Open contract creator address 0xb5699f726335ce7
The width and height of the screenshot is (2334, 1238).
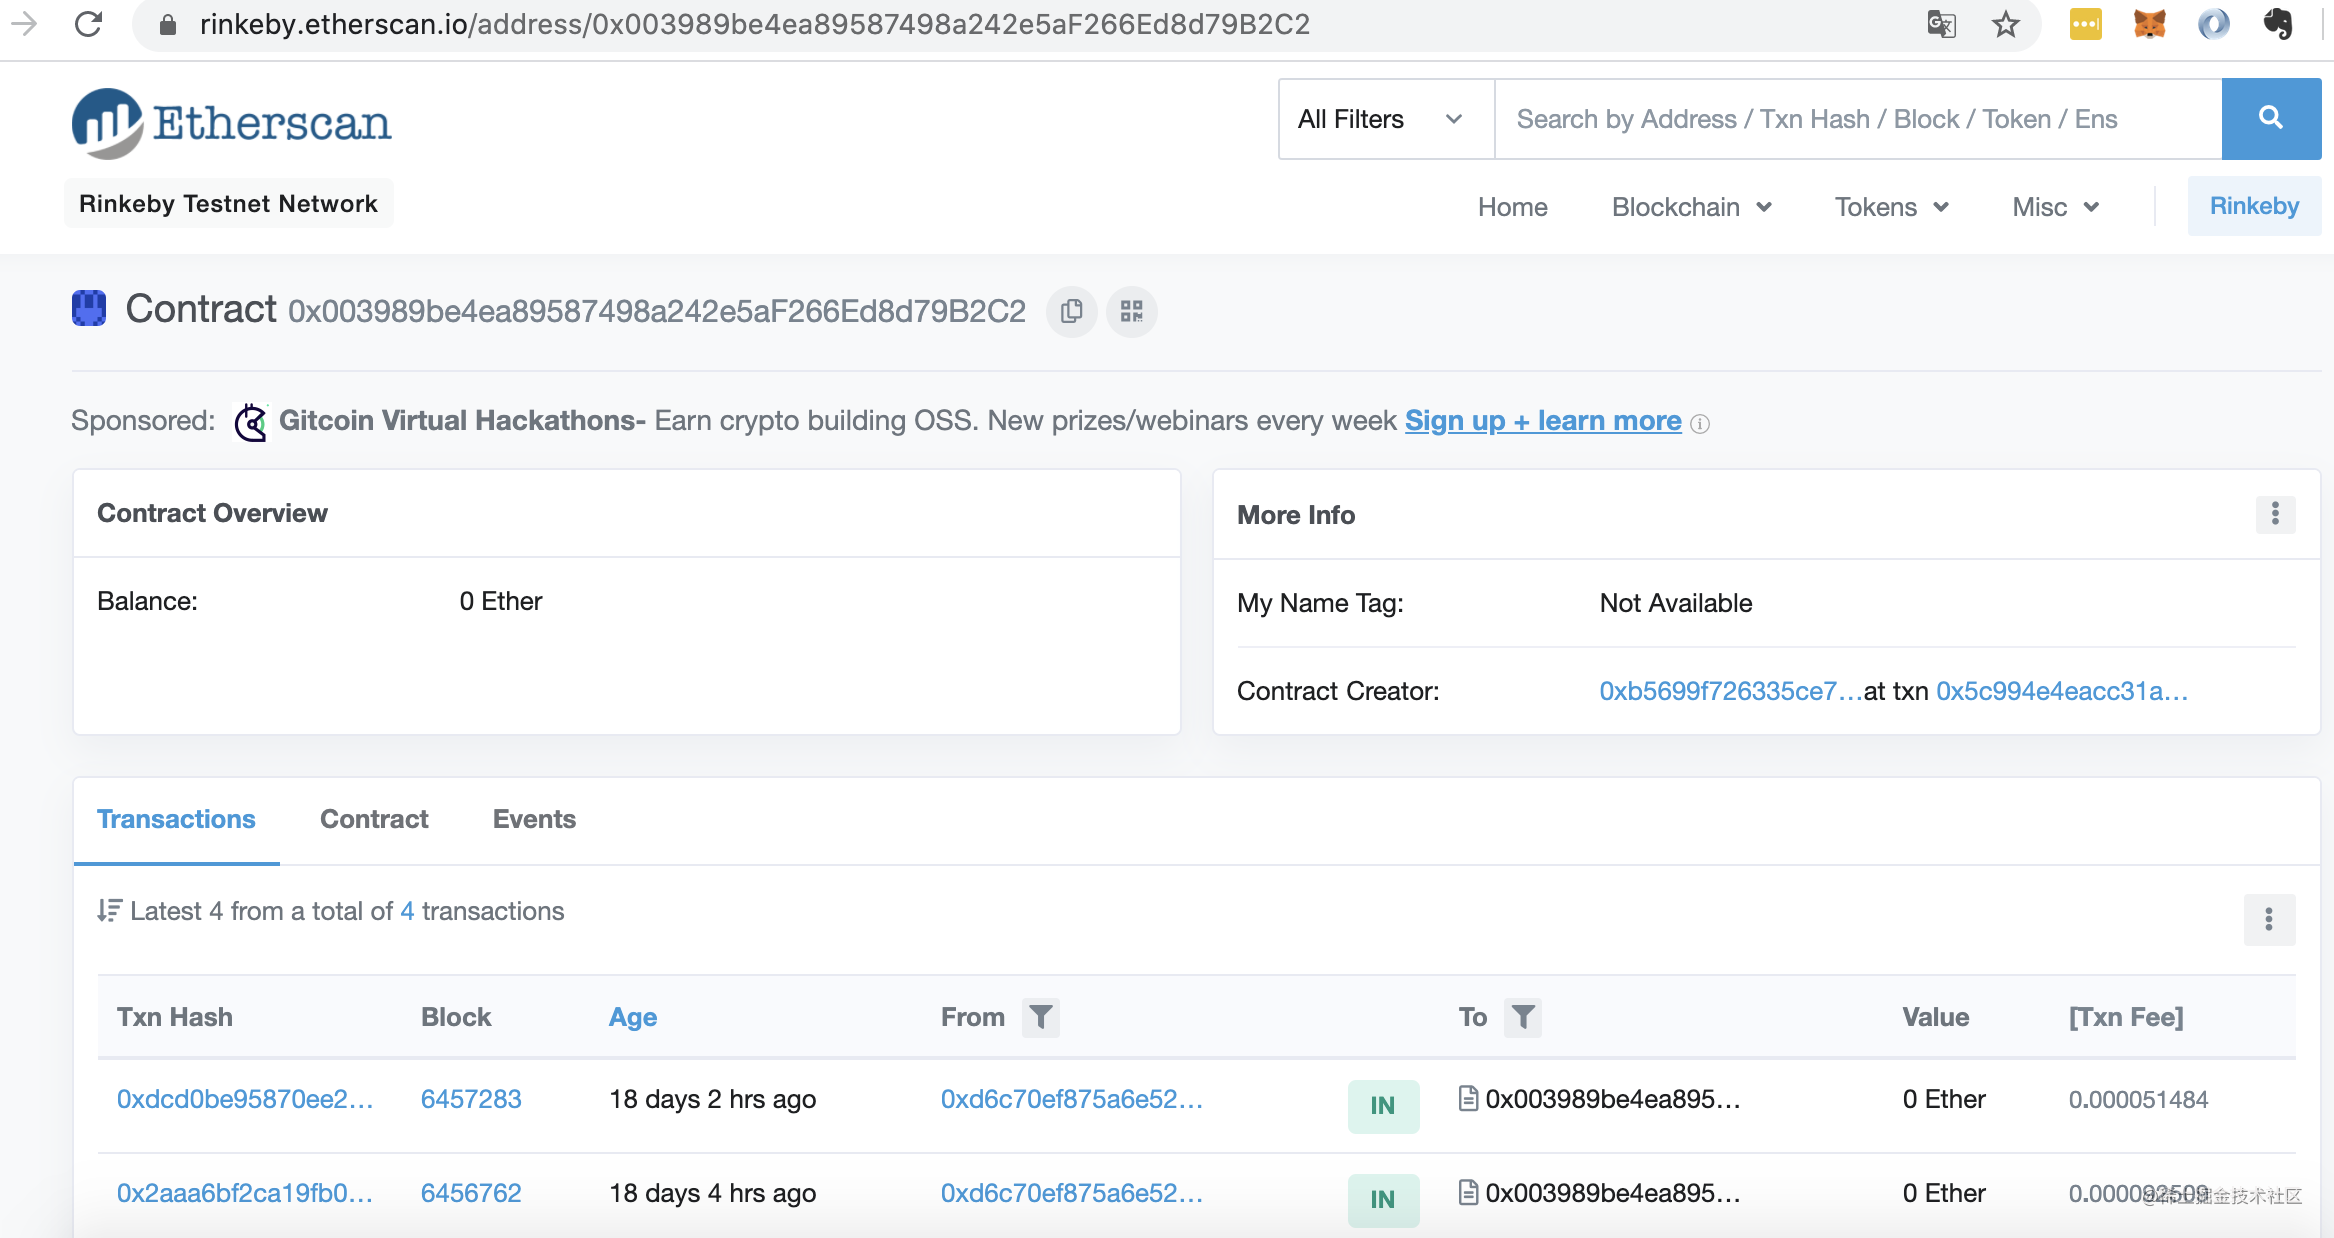(1731, 691)
